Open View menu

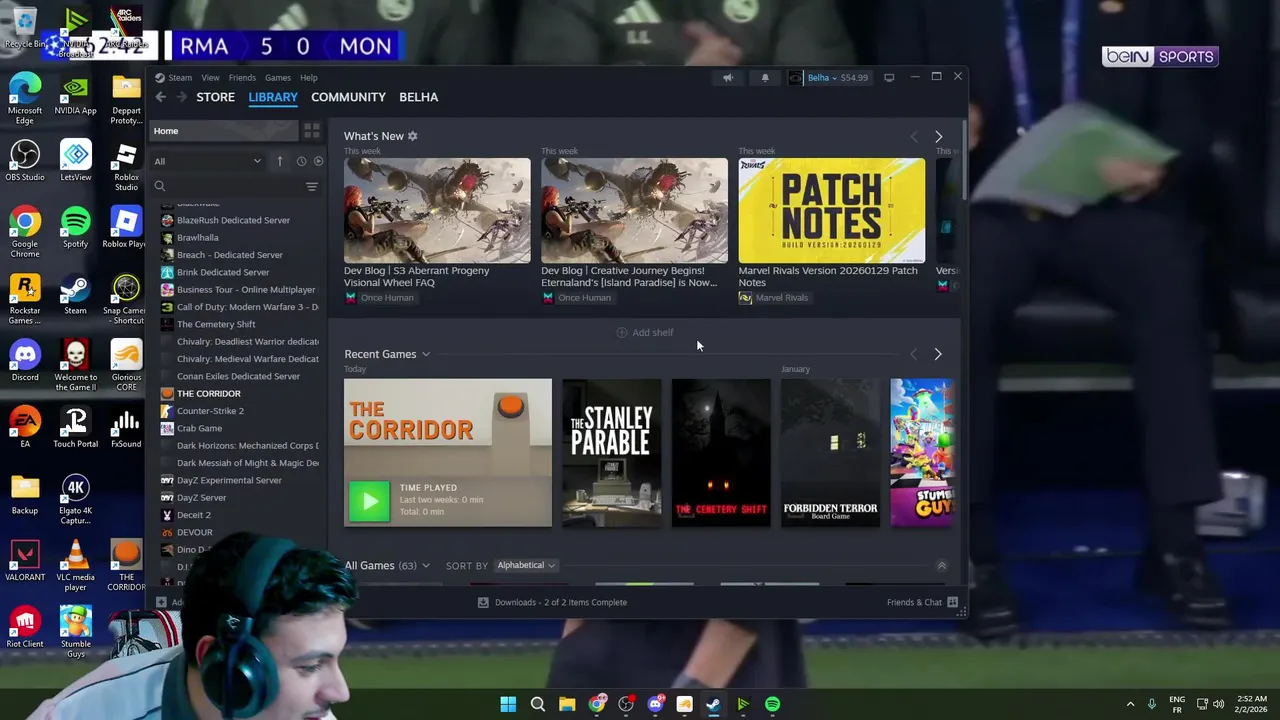click(x=210, y=78)
